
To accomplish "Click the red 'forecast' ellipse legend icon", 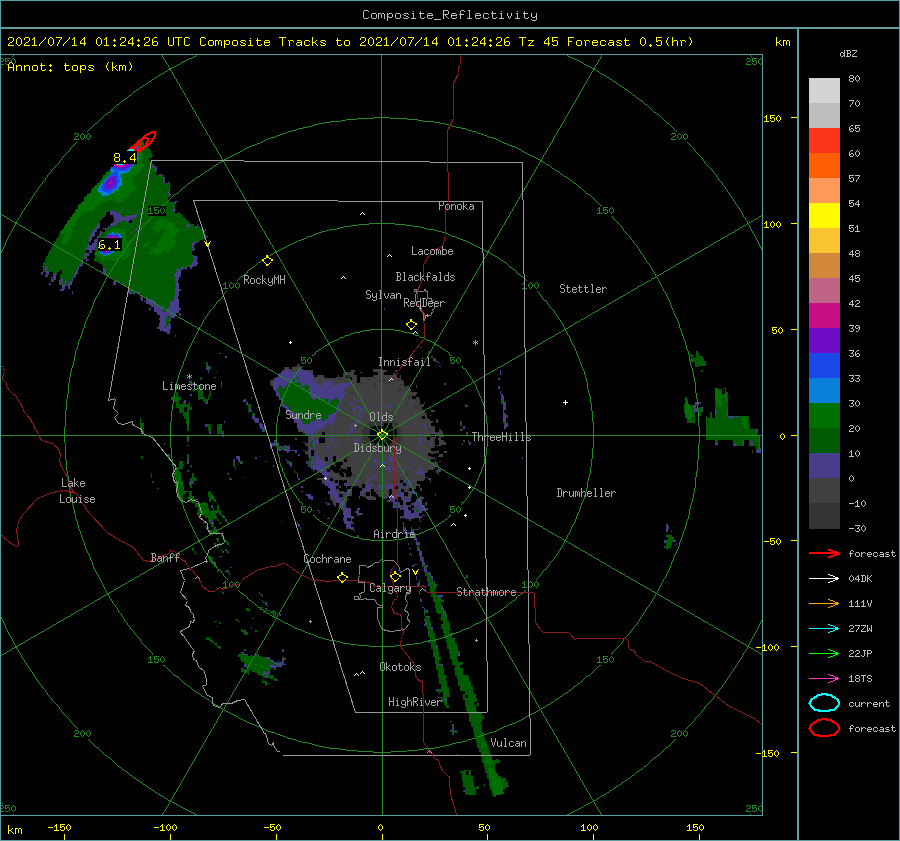I will pos(824,728).
